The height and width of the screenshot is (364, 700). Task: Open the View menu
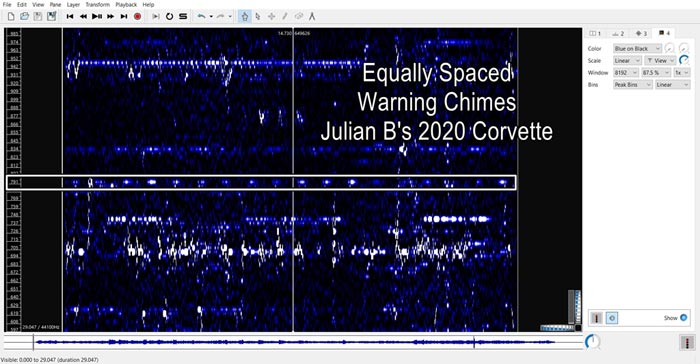pos(38,4)
